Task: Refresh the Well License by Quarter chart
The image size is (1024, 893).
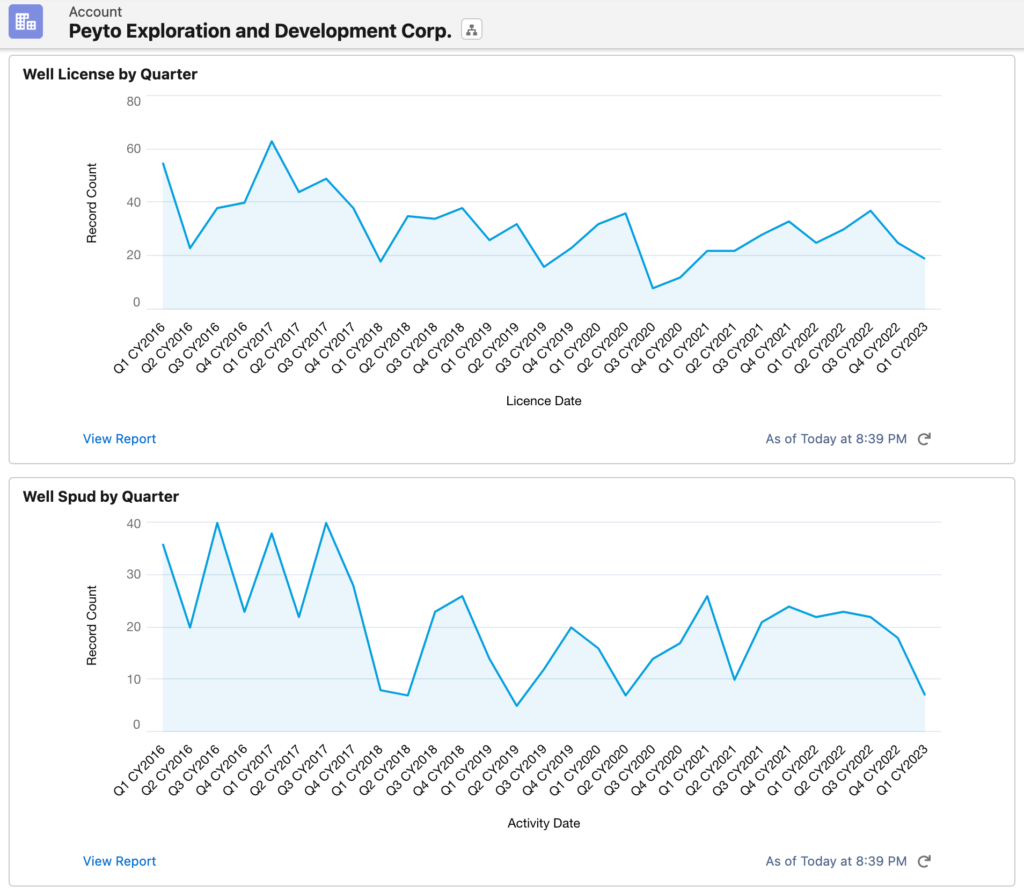Action: (x=924, y=439)
